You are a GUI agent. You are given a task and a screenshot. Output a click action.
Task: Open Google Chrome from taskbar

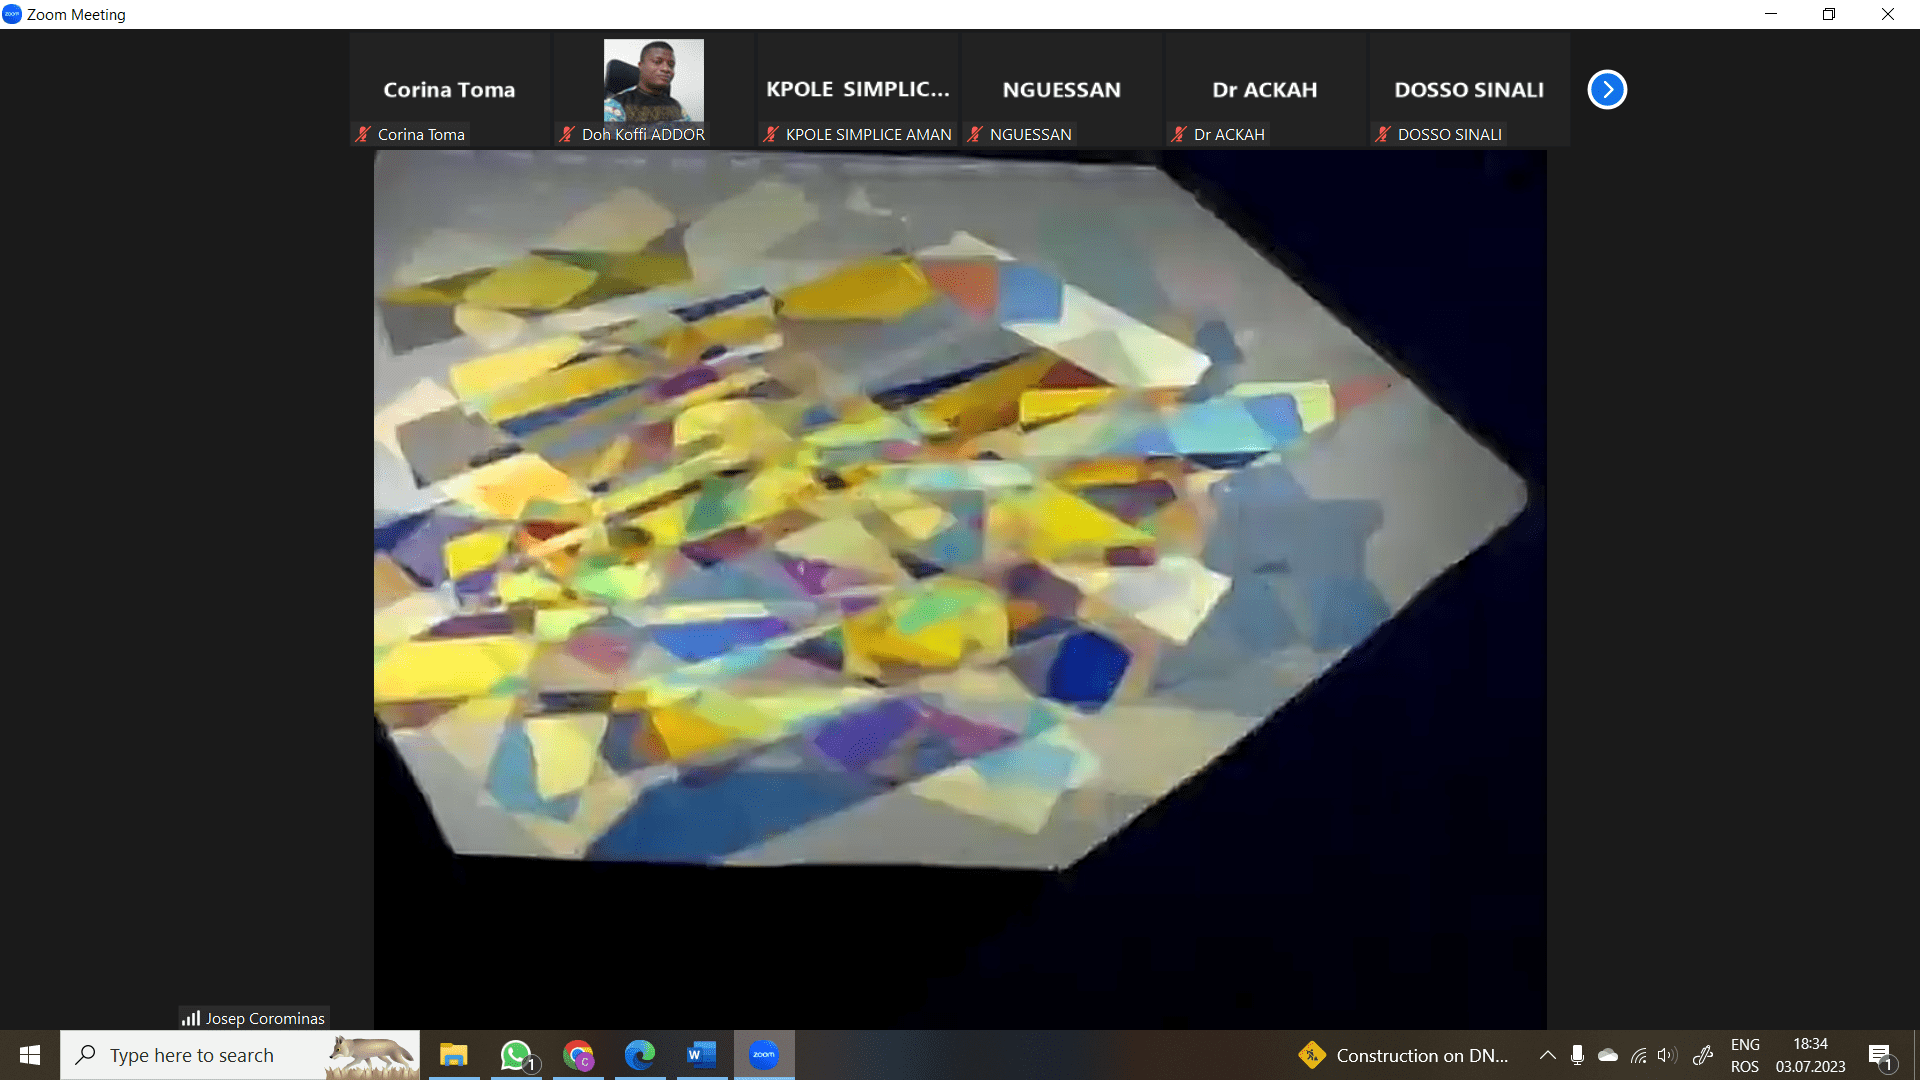tap(578, 1055)
